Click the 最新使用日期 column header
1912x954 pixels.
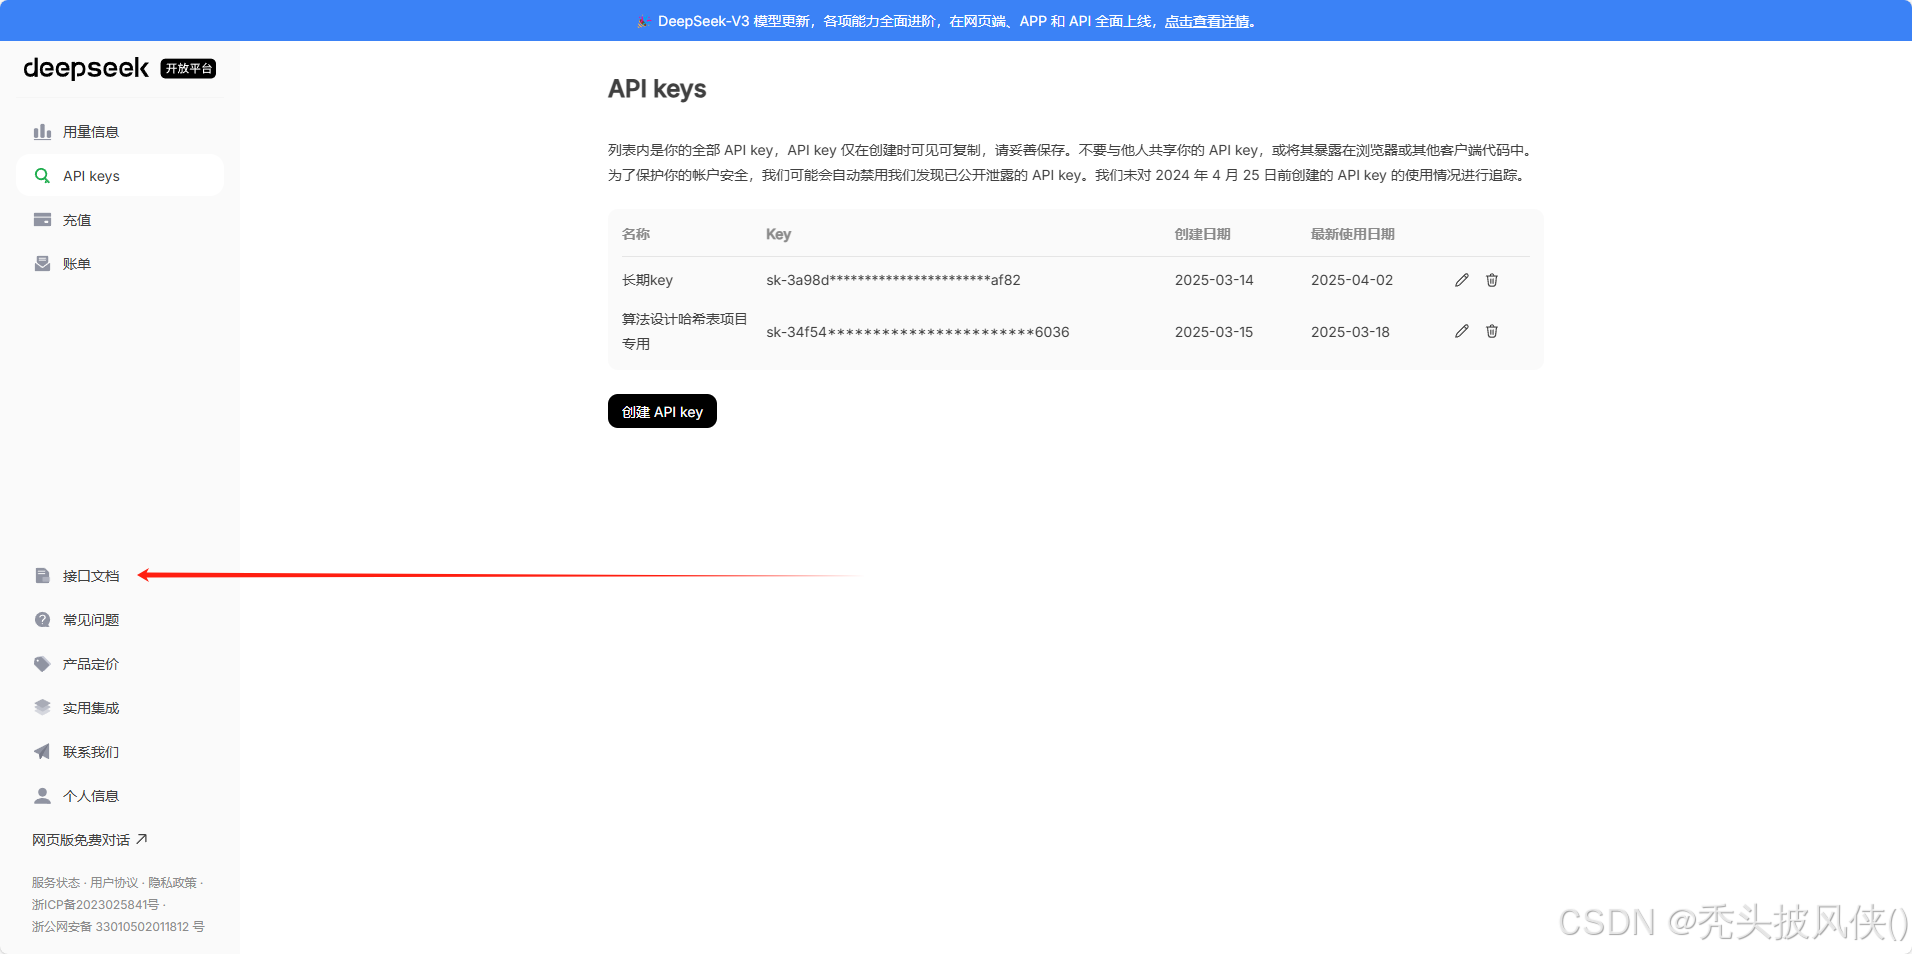point(1353,234)
